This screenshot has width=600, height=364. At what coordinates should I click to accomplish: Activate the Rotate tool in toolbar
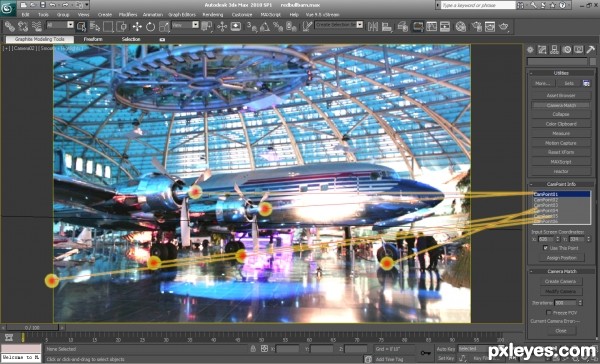[150, 26]
